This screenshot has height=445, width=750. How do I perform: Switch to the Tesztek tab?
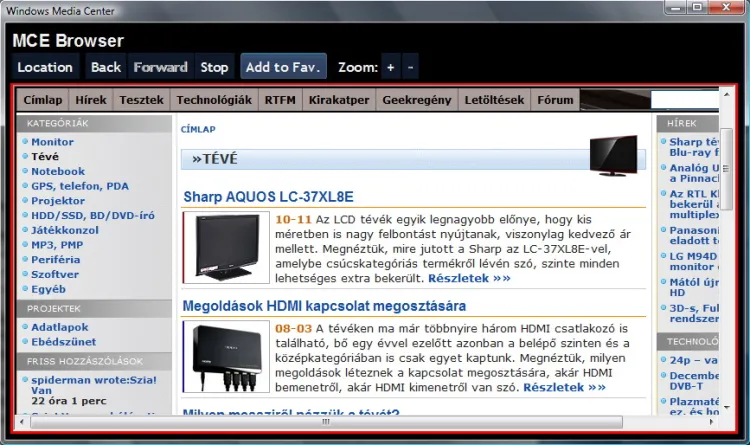[142, 100]
